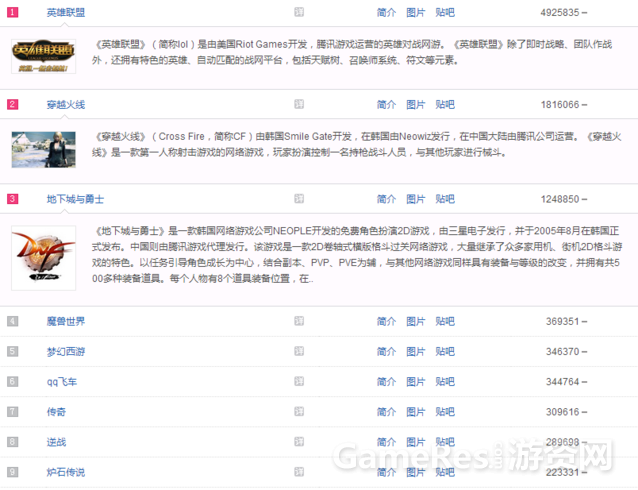This screenshot has height=490, width=638.
Task: Click the detail icon in 逆战 row
Action: coord(299,442)
